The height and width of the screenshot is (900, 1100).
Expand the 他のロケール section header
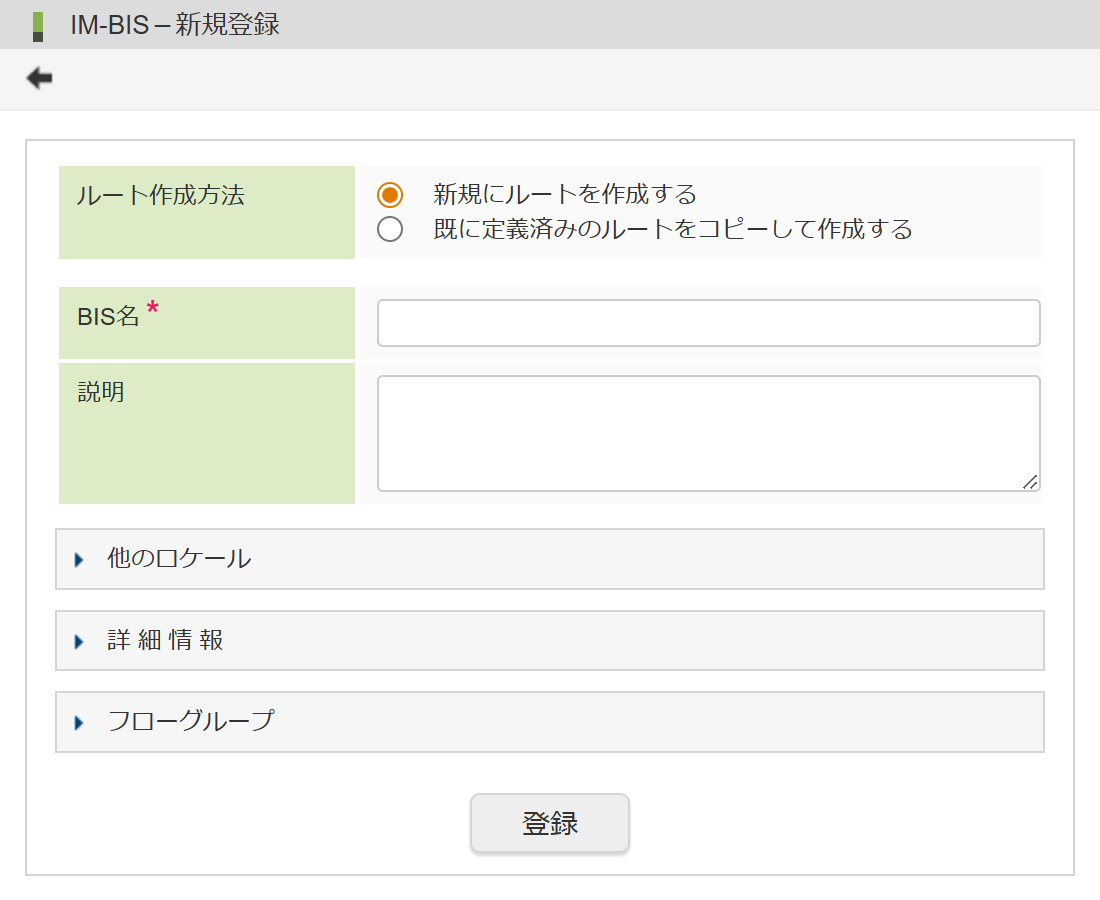tap(550, 559)
